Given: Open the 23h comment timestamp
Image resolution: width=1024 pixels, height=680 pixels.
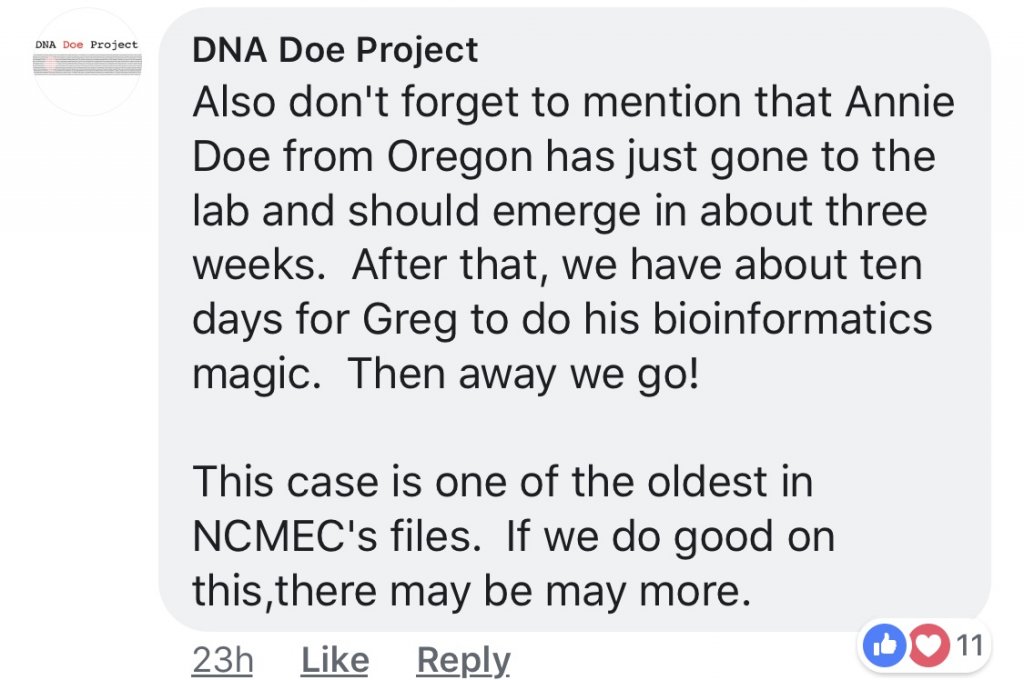Looking at the screenshot, I should (221, 659).
